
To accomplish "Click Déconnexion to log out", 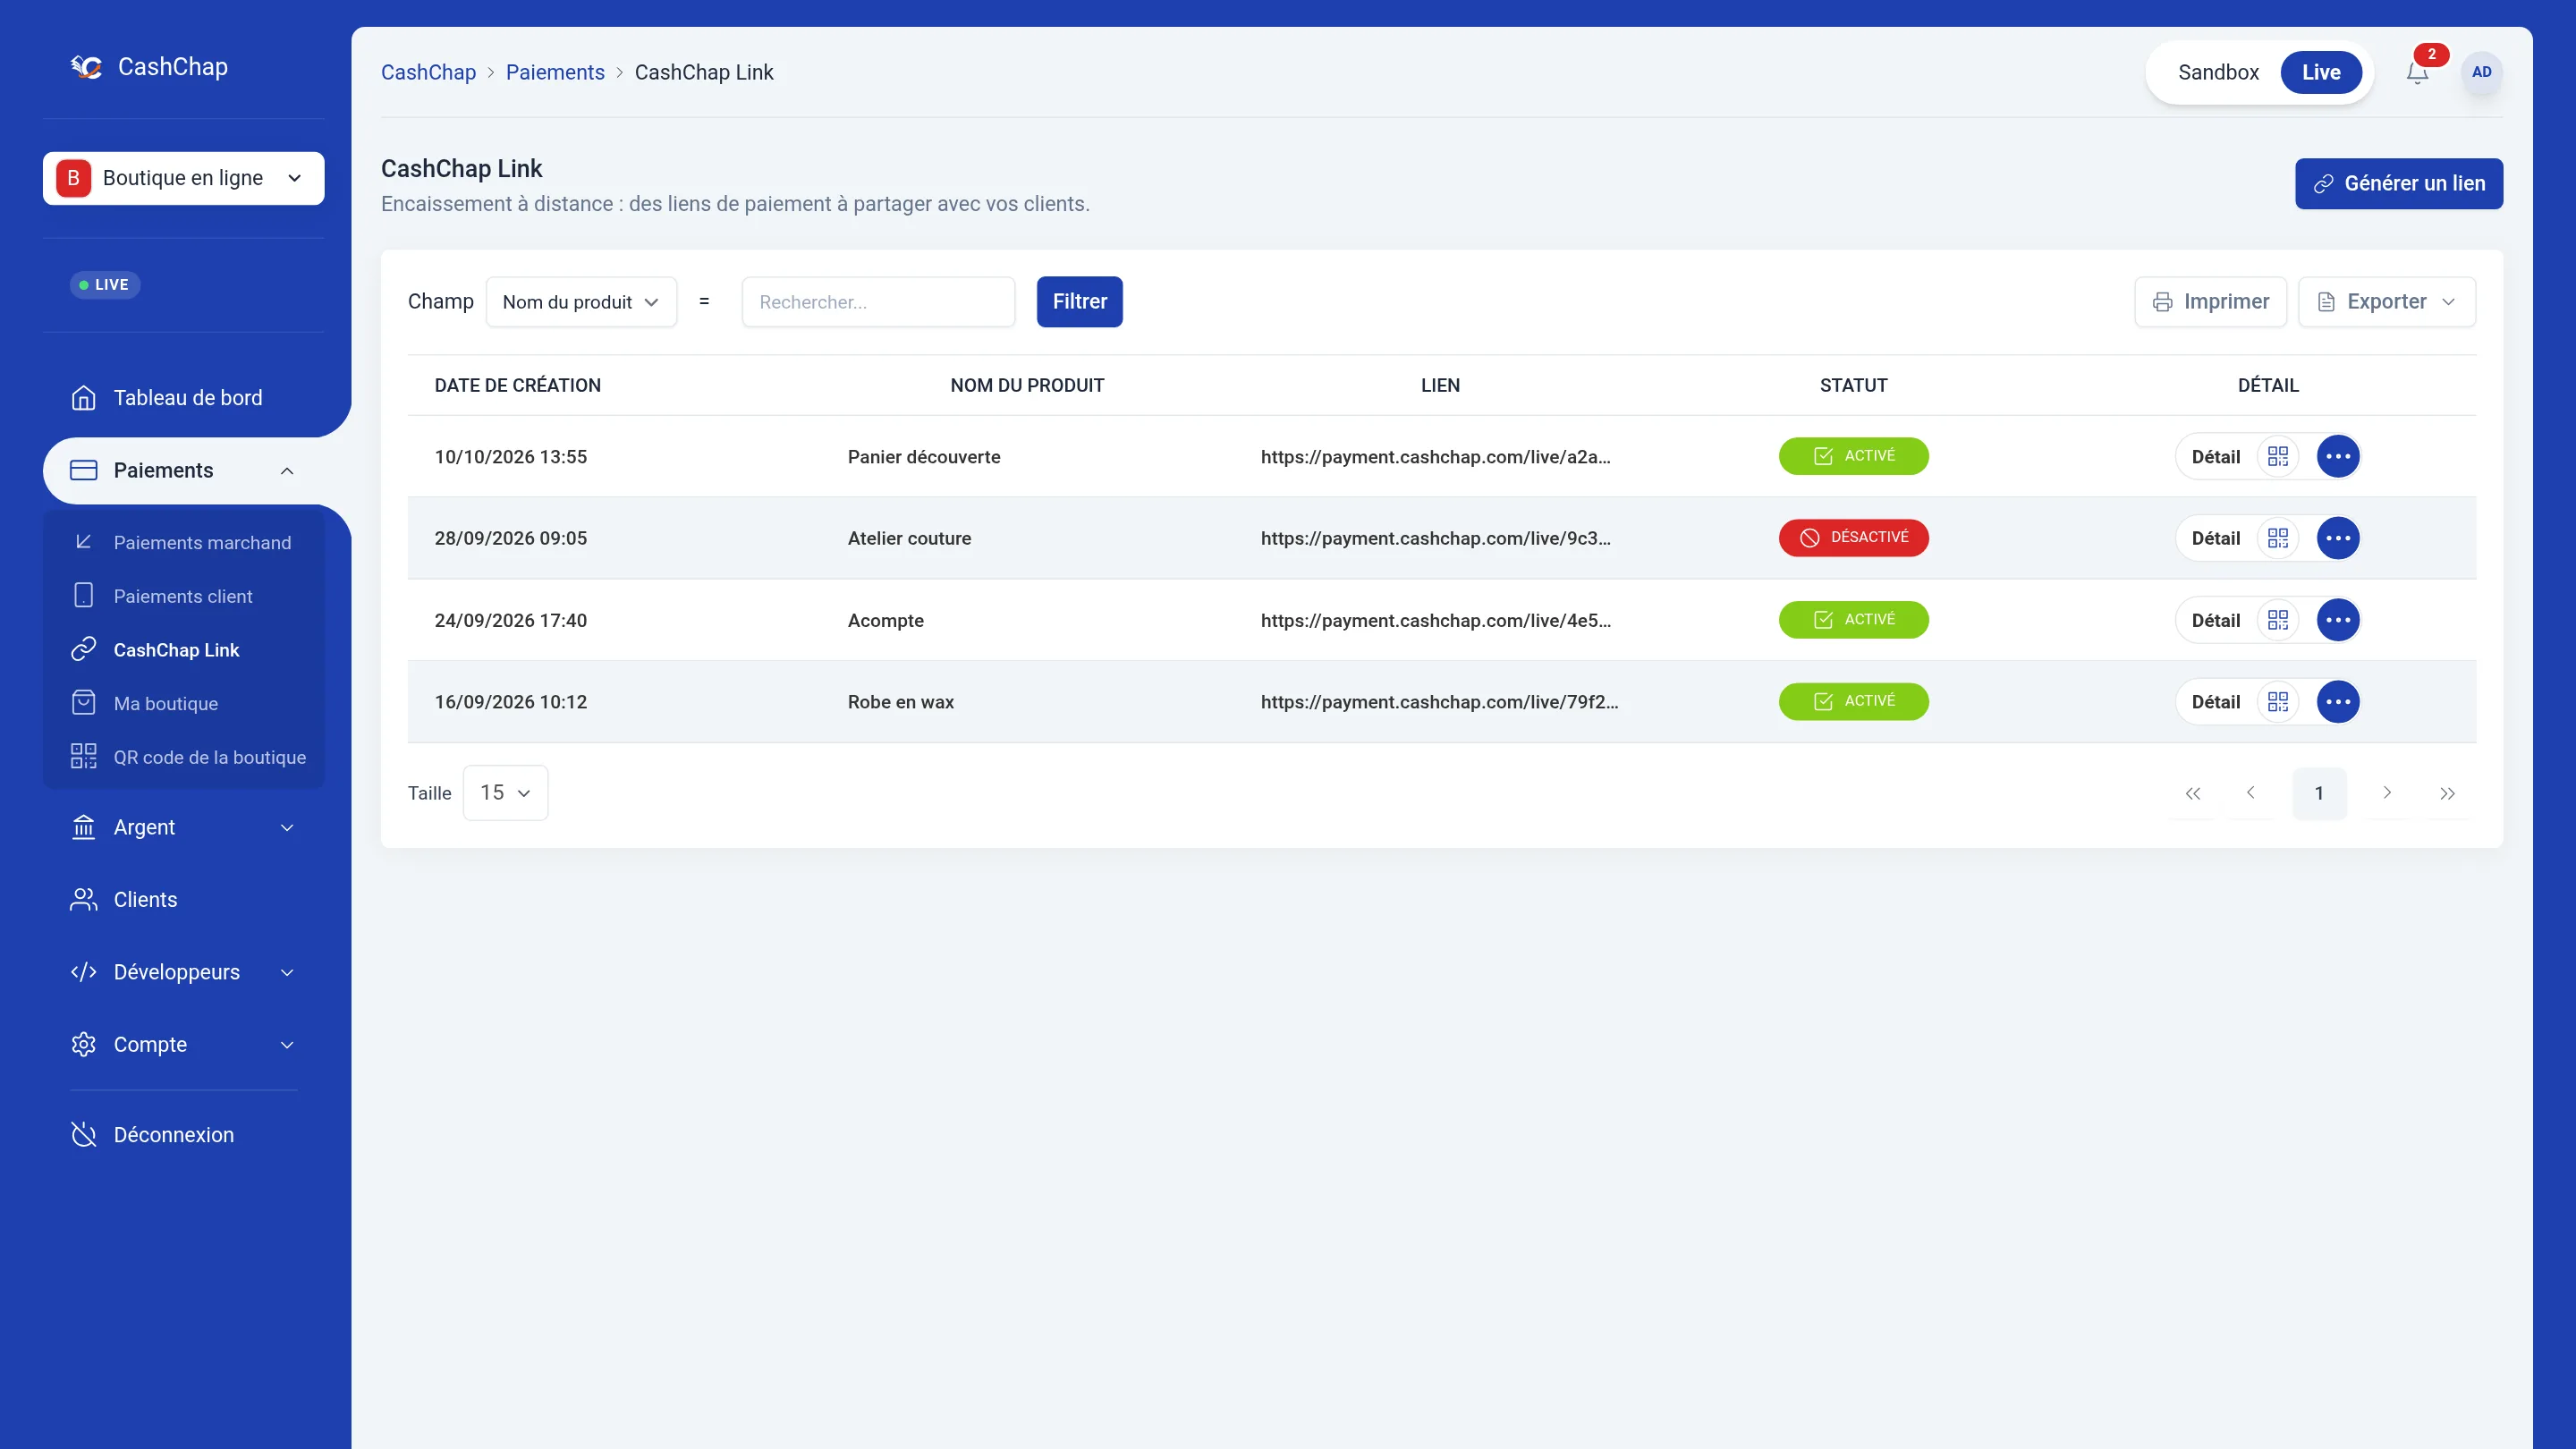I will click(152, 1135).
